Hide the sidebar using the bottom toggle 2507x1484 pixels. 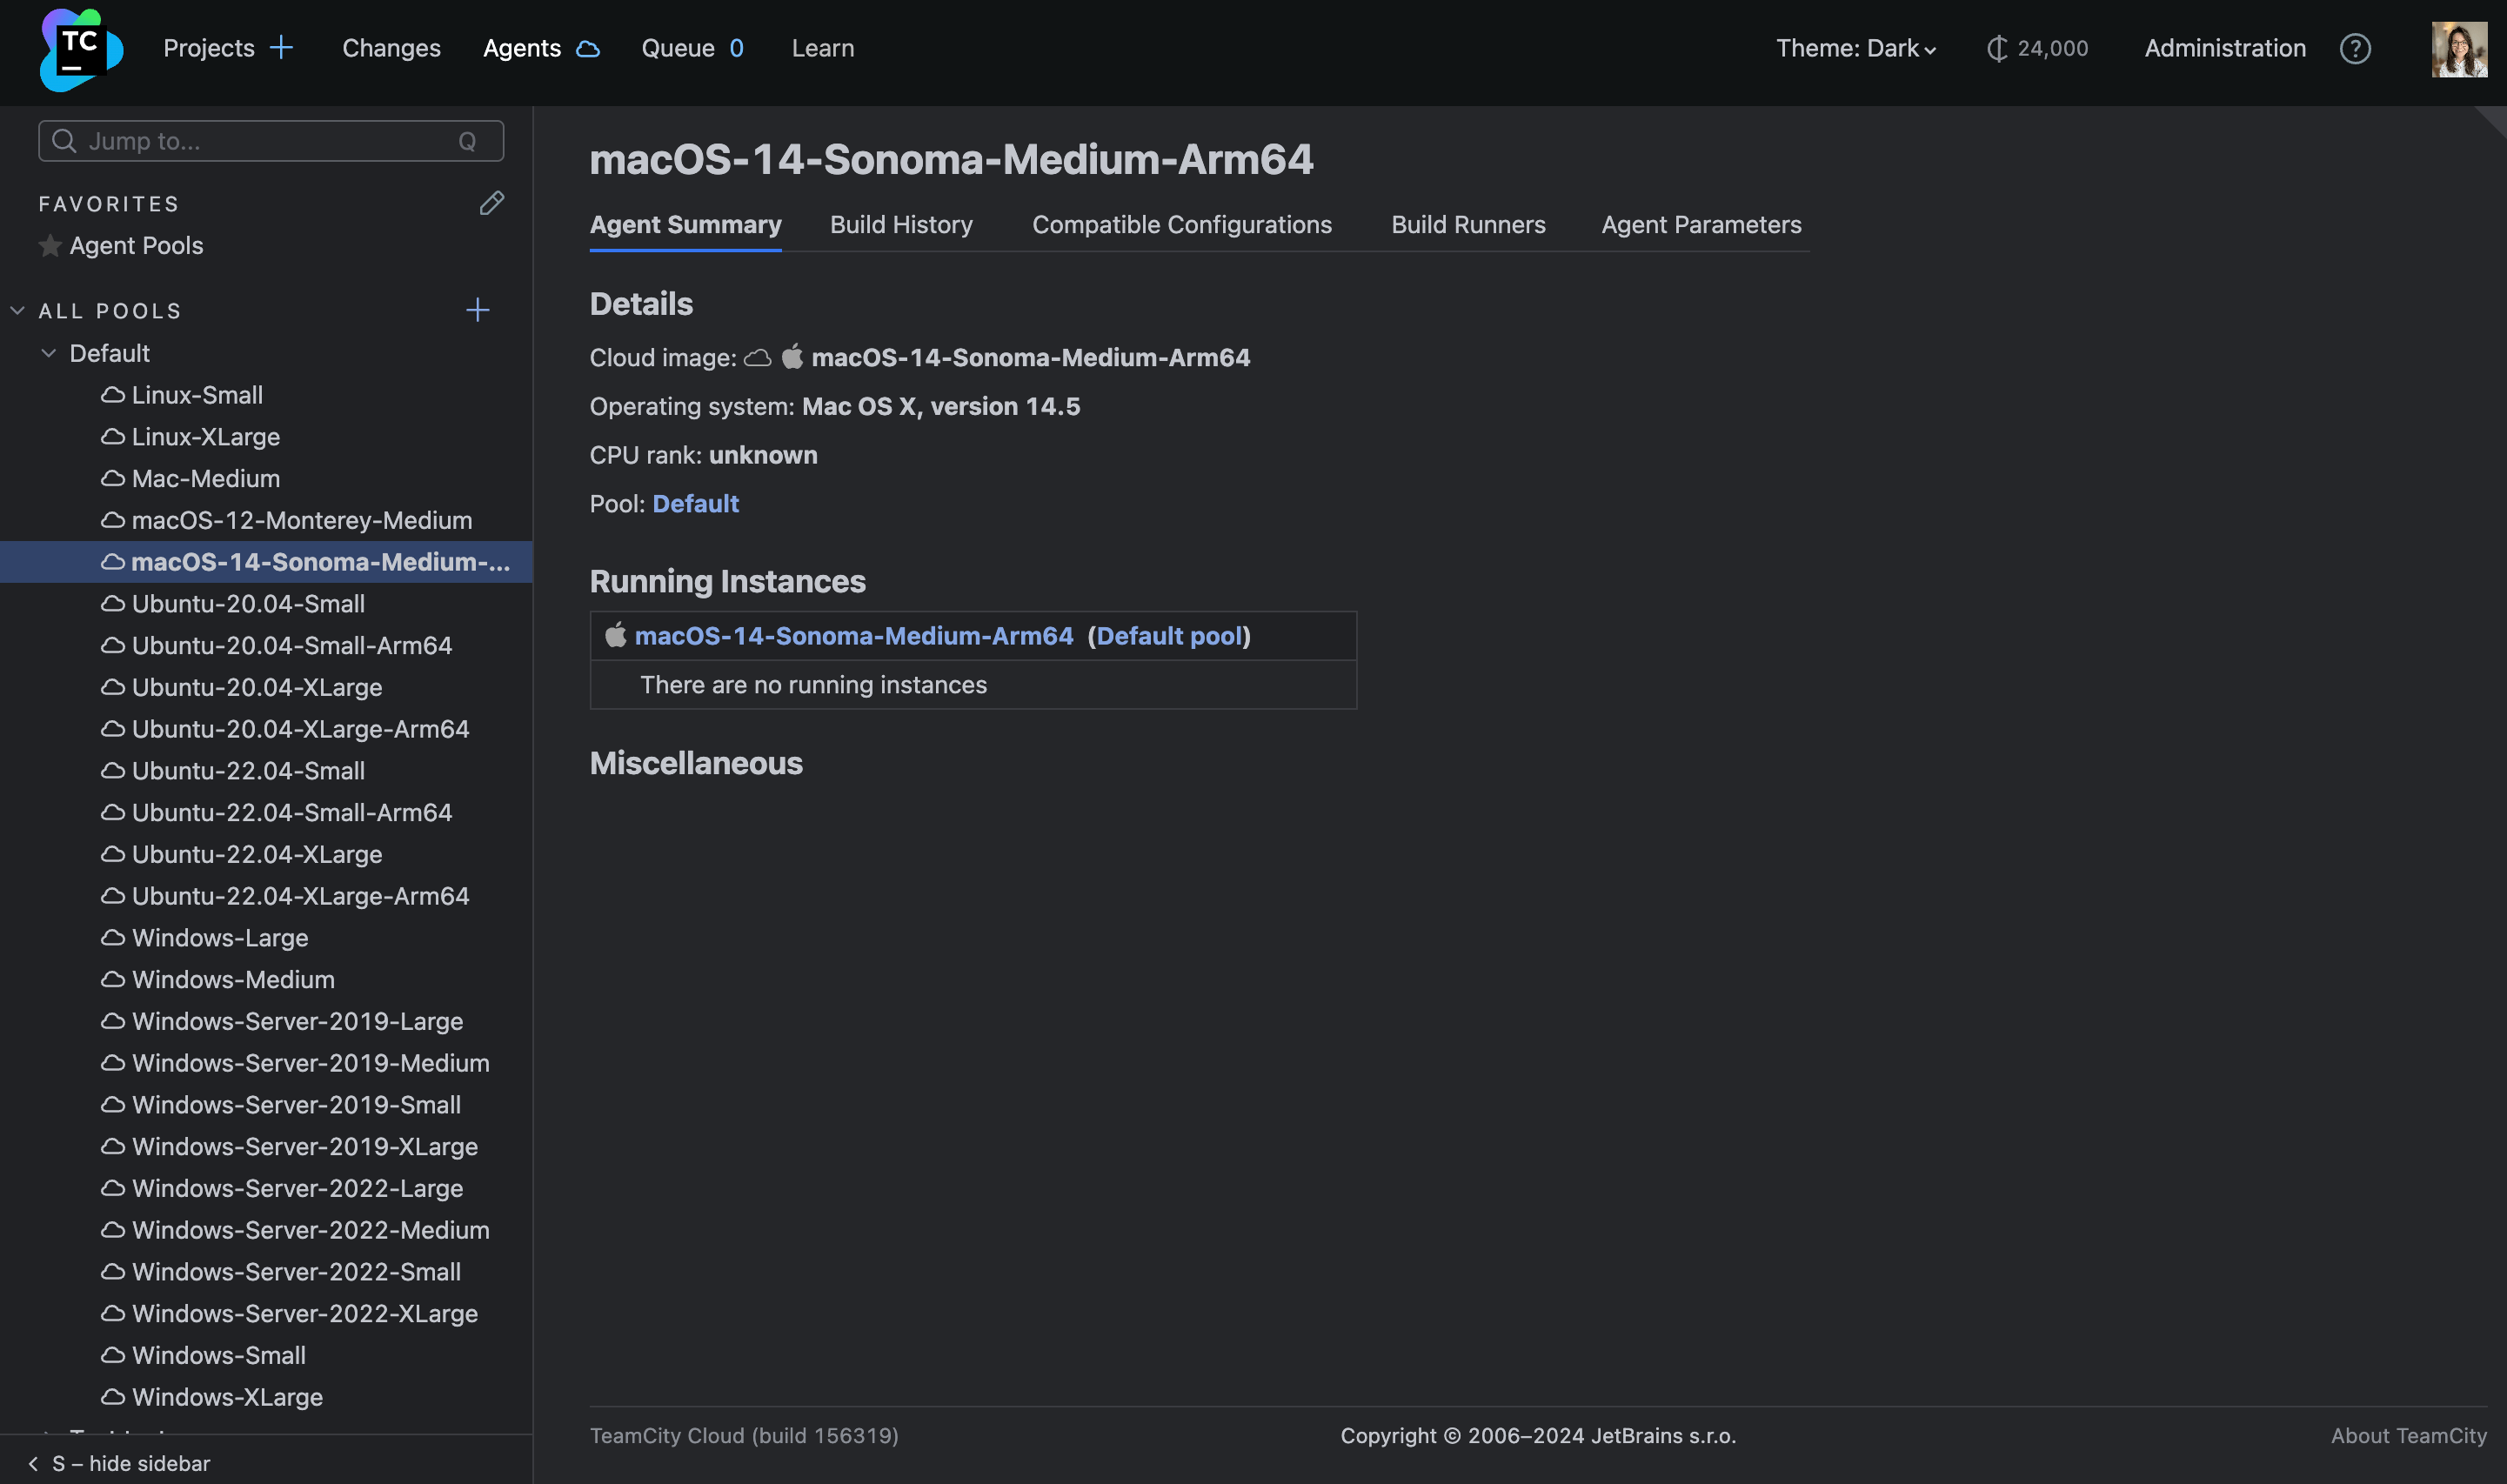click(x=120, y=1463)
